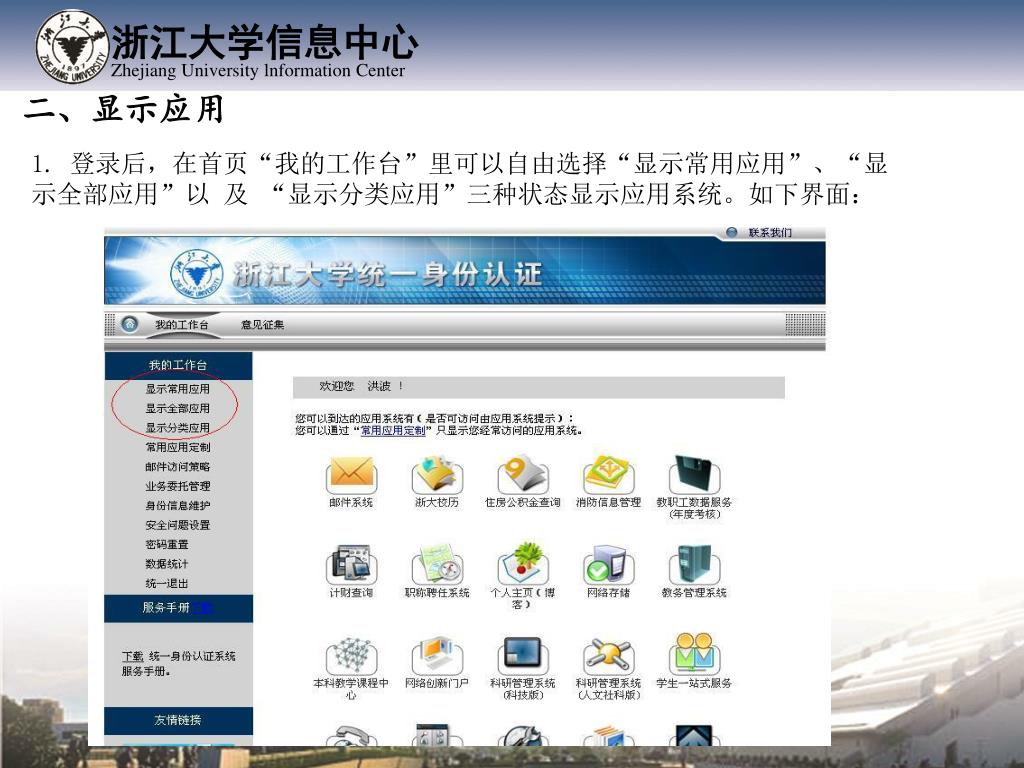
Task: Click the 联系我们 globe icon
Action: click(x=731, y=232)
